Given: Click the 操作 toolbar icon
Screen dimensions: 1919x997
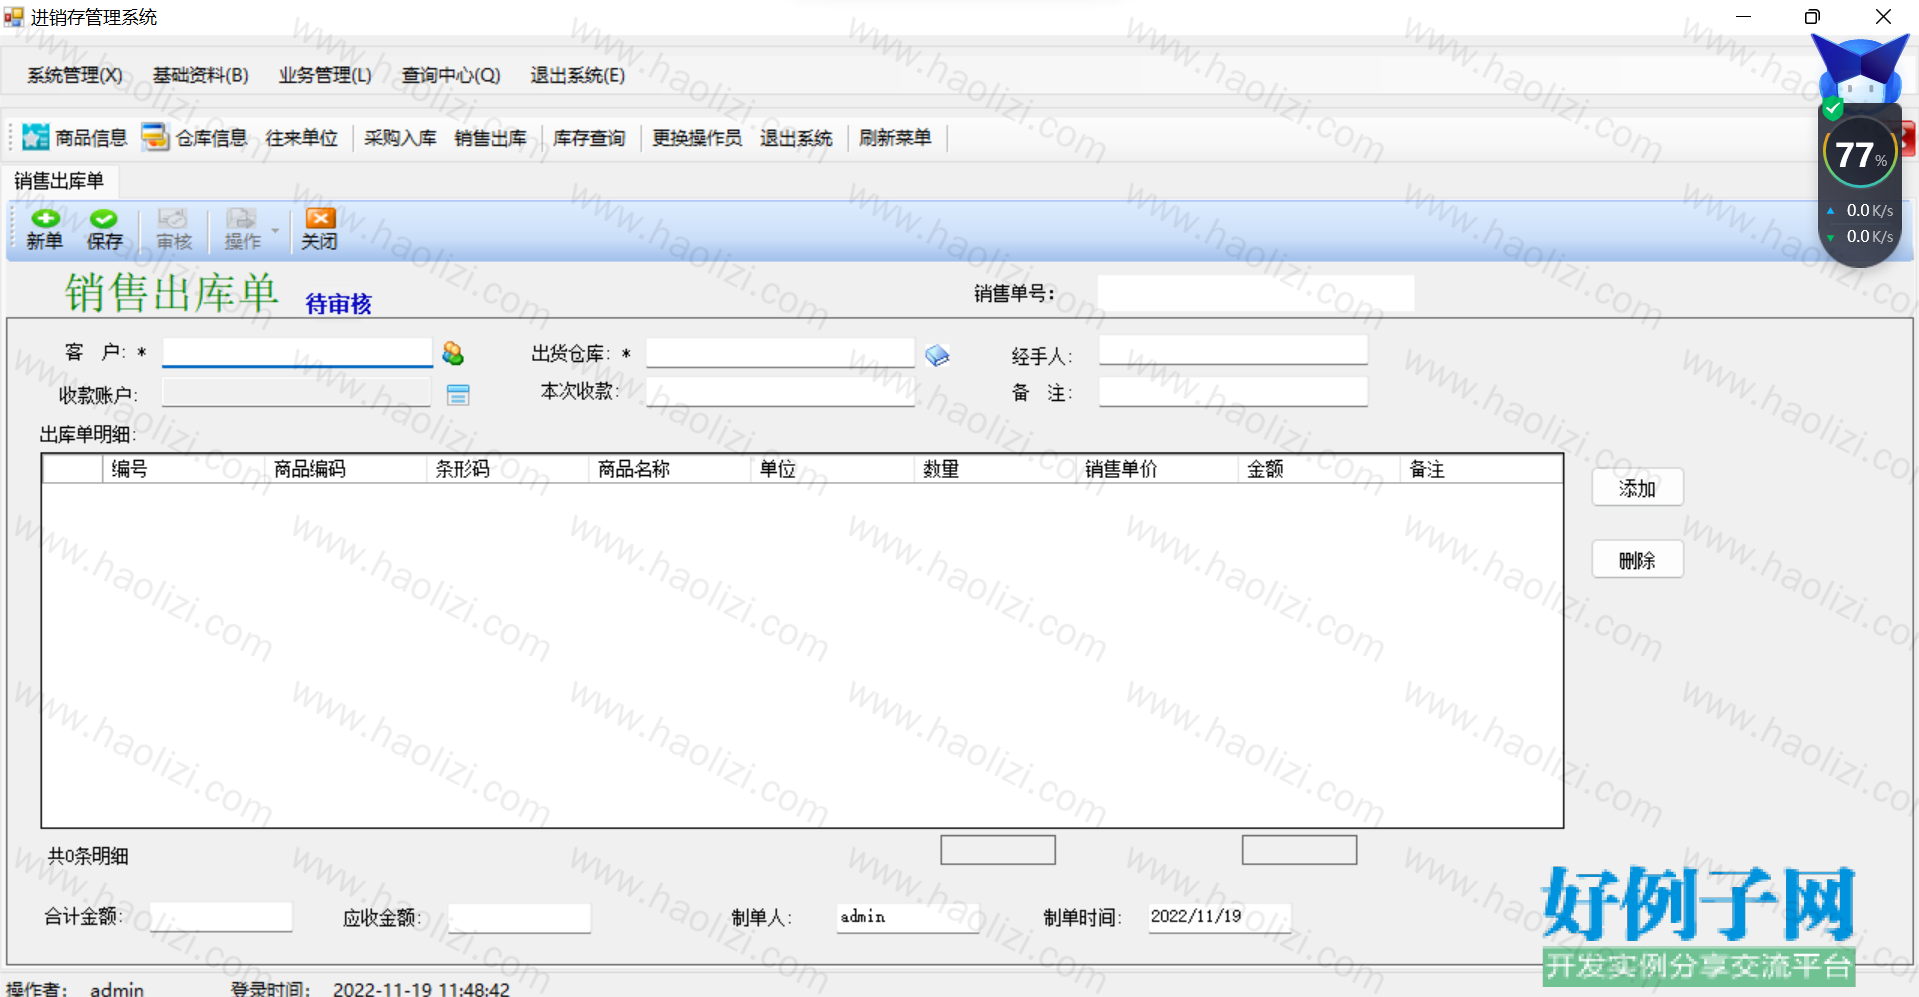Looking at the screenshot, I should click(x=241, y=219).
